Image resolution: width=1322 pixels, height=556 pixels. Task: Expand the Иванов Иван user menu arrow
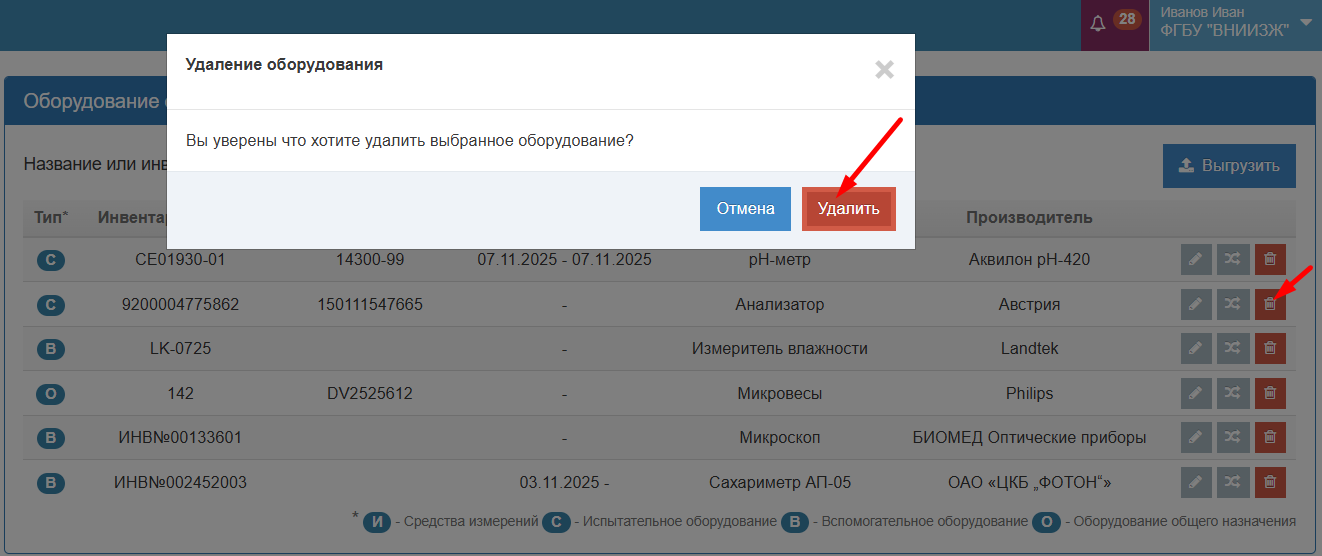pos(1305,22)
